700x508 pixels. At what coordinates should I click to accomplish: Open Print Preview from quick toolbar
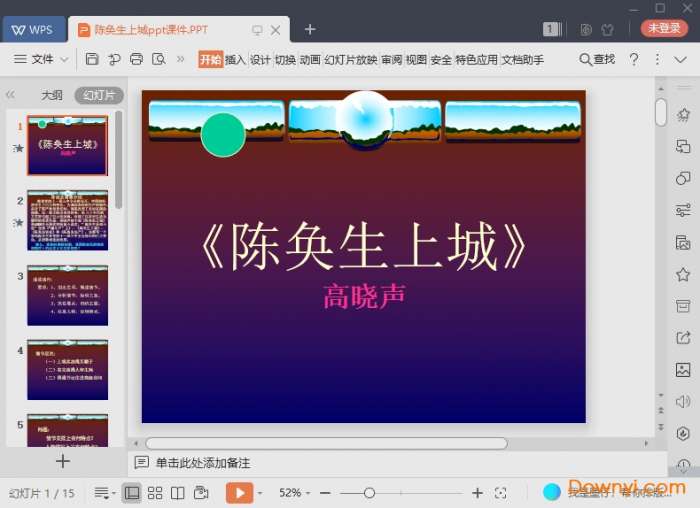pyautogui.click(x=158, y=60)
